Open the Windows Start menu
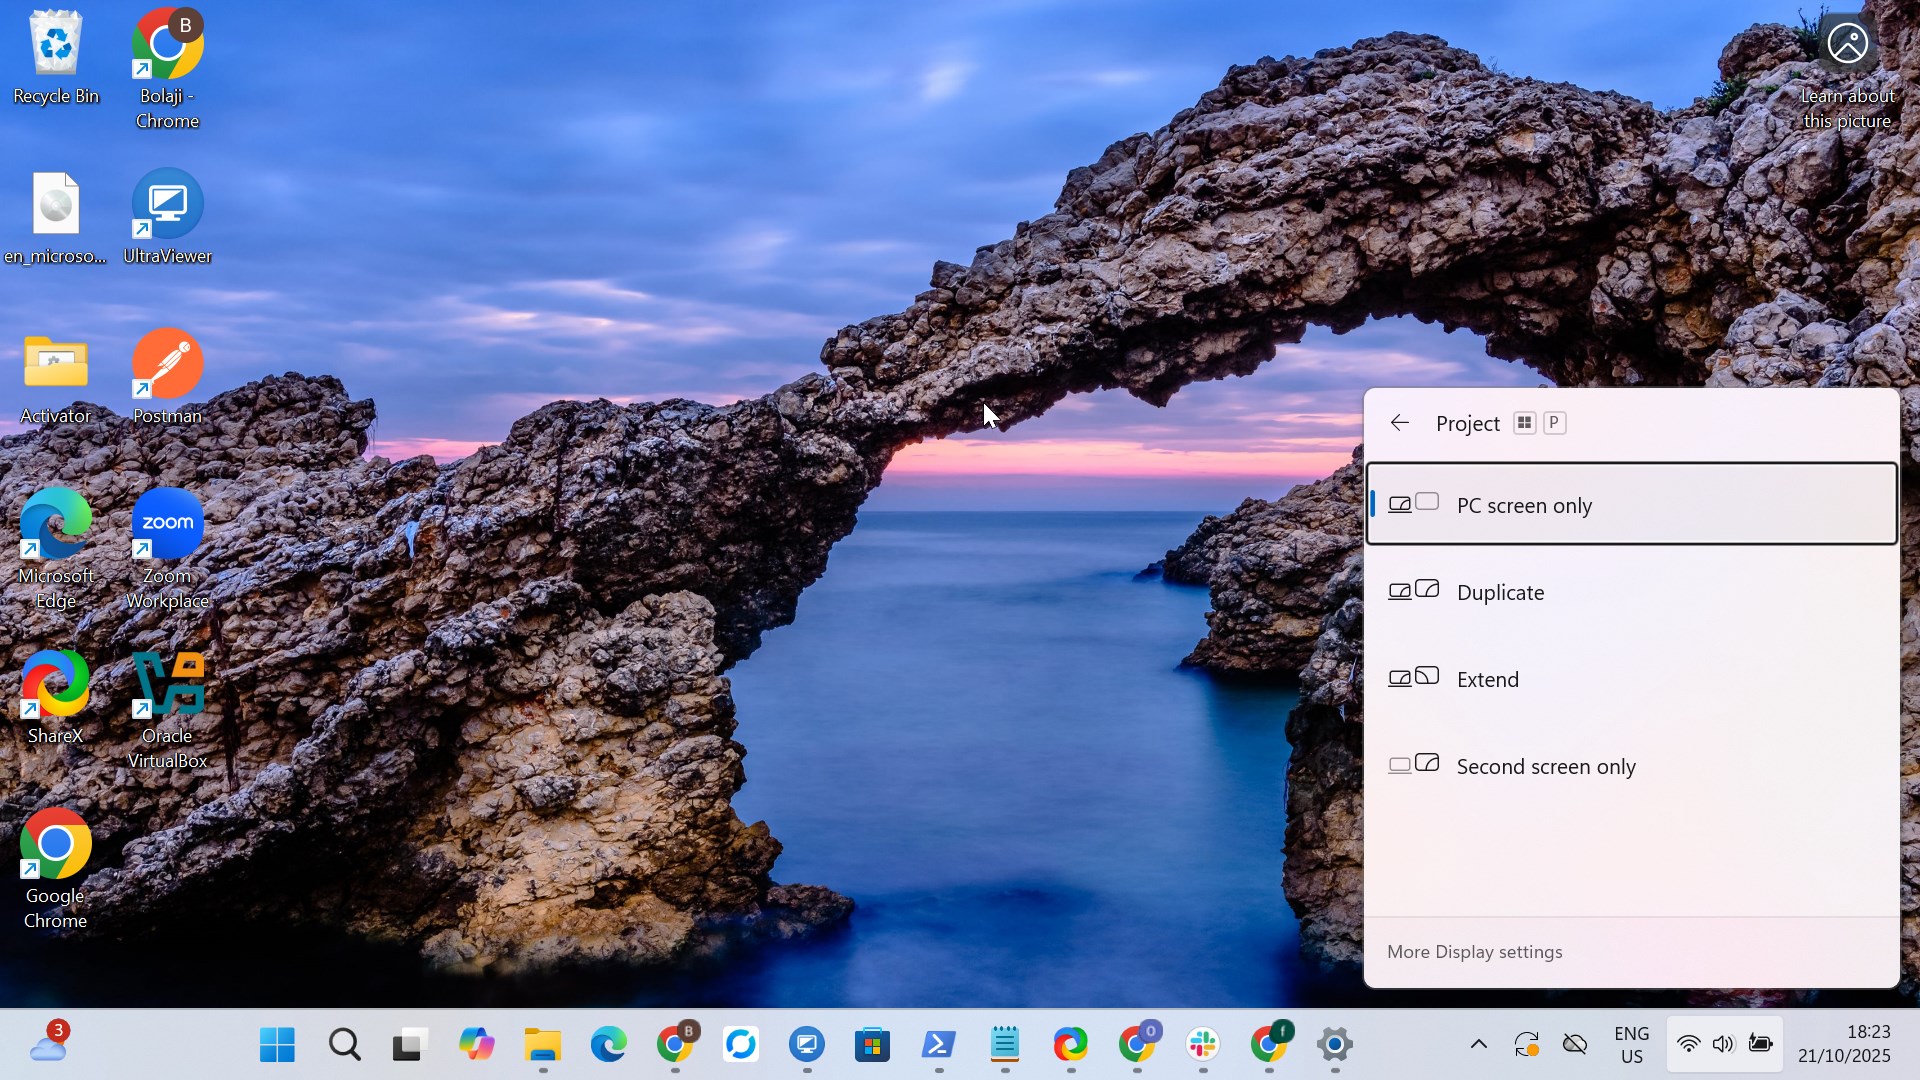Screen dimensions: 1920x1080 click(277, 1046)
